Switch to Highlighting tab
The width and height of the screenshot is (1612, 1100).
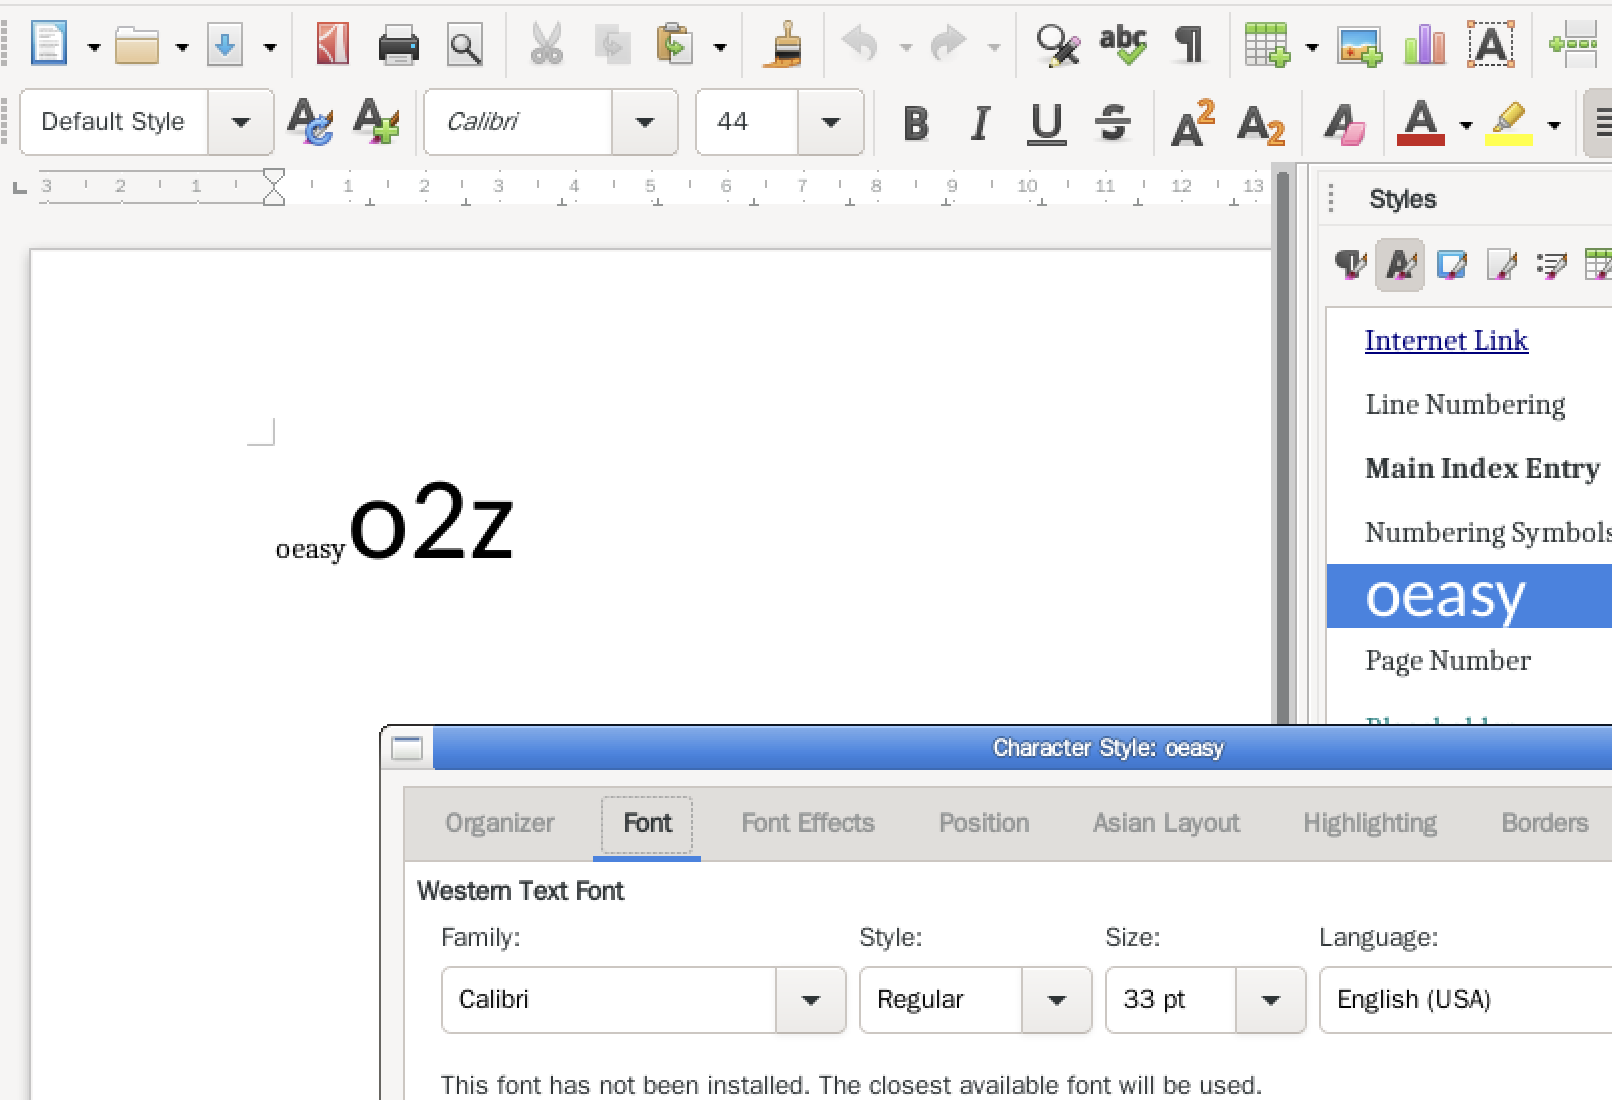click(x=1370, y=823)
